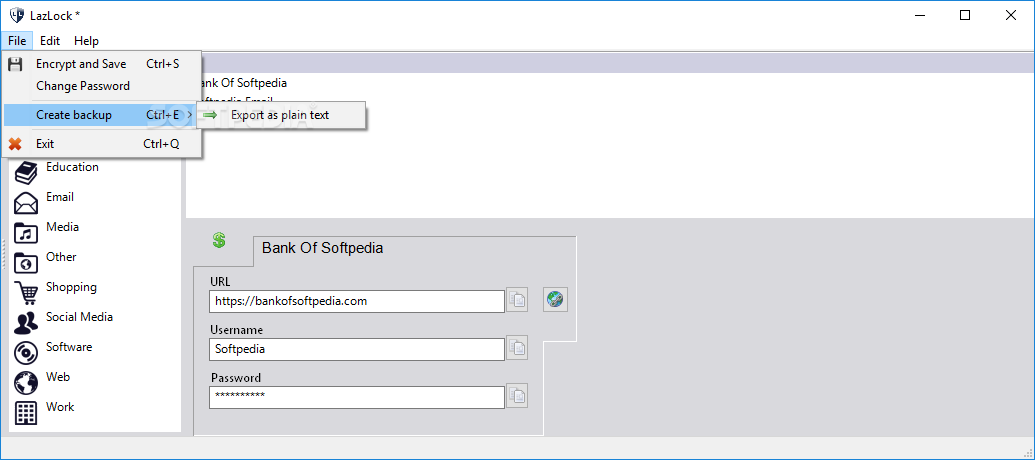This screenshot has height=460, width=1035.
Task: Copy the Username with its clipboard icon
Action: tap(518, 348)
